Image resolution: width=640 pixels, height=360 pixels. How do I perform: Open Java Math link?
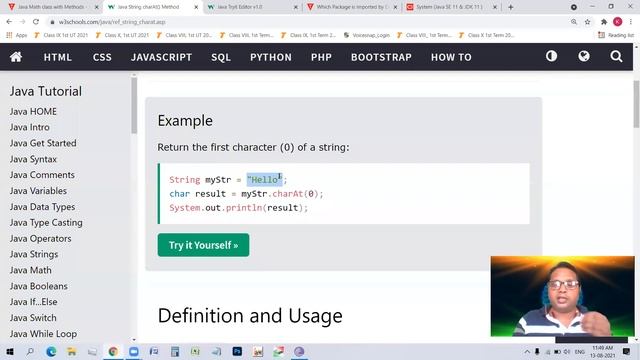[x=31, y=270]
